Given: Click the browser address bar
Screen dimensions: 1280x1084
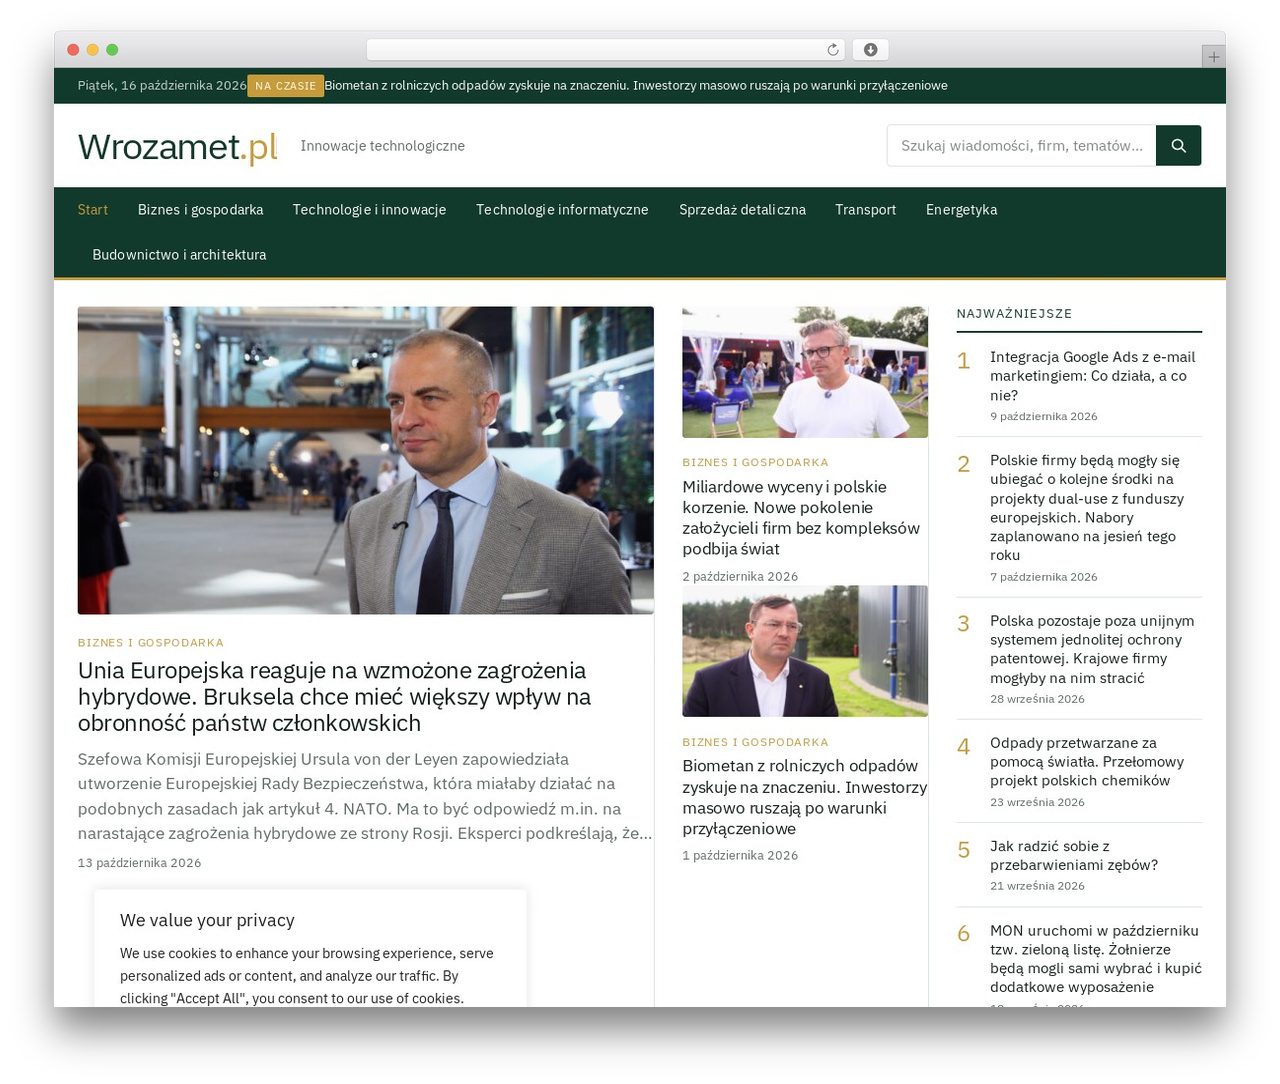Looking at the screenshot, I should (x=605, y=50).
